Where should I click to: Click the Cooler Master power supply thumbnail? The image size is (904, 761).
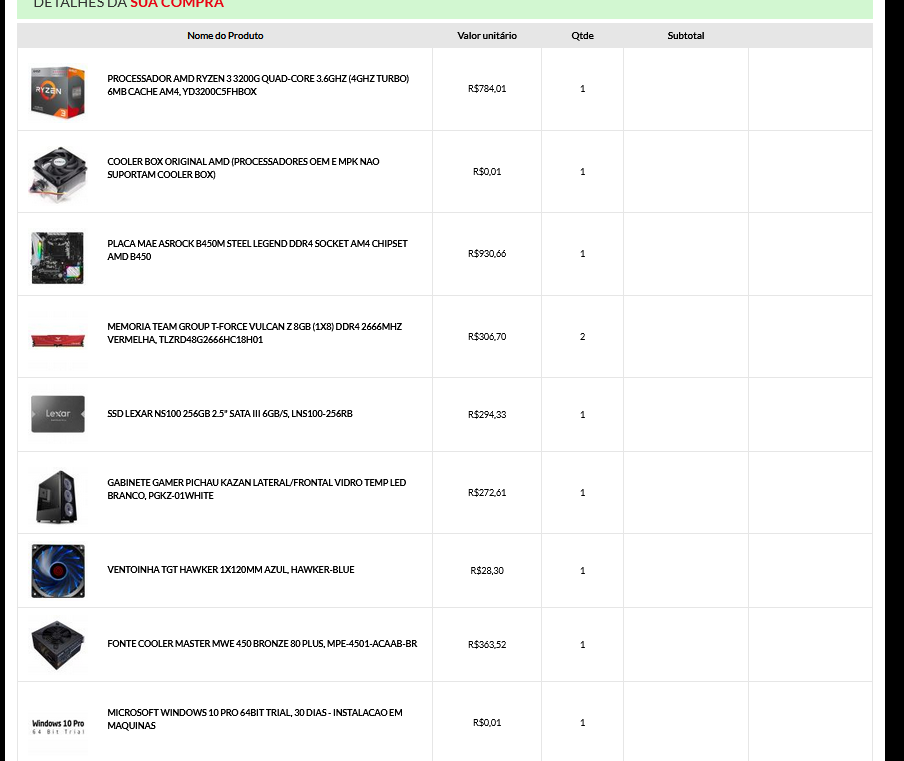(58, 645)
